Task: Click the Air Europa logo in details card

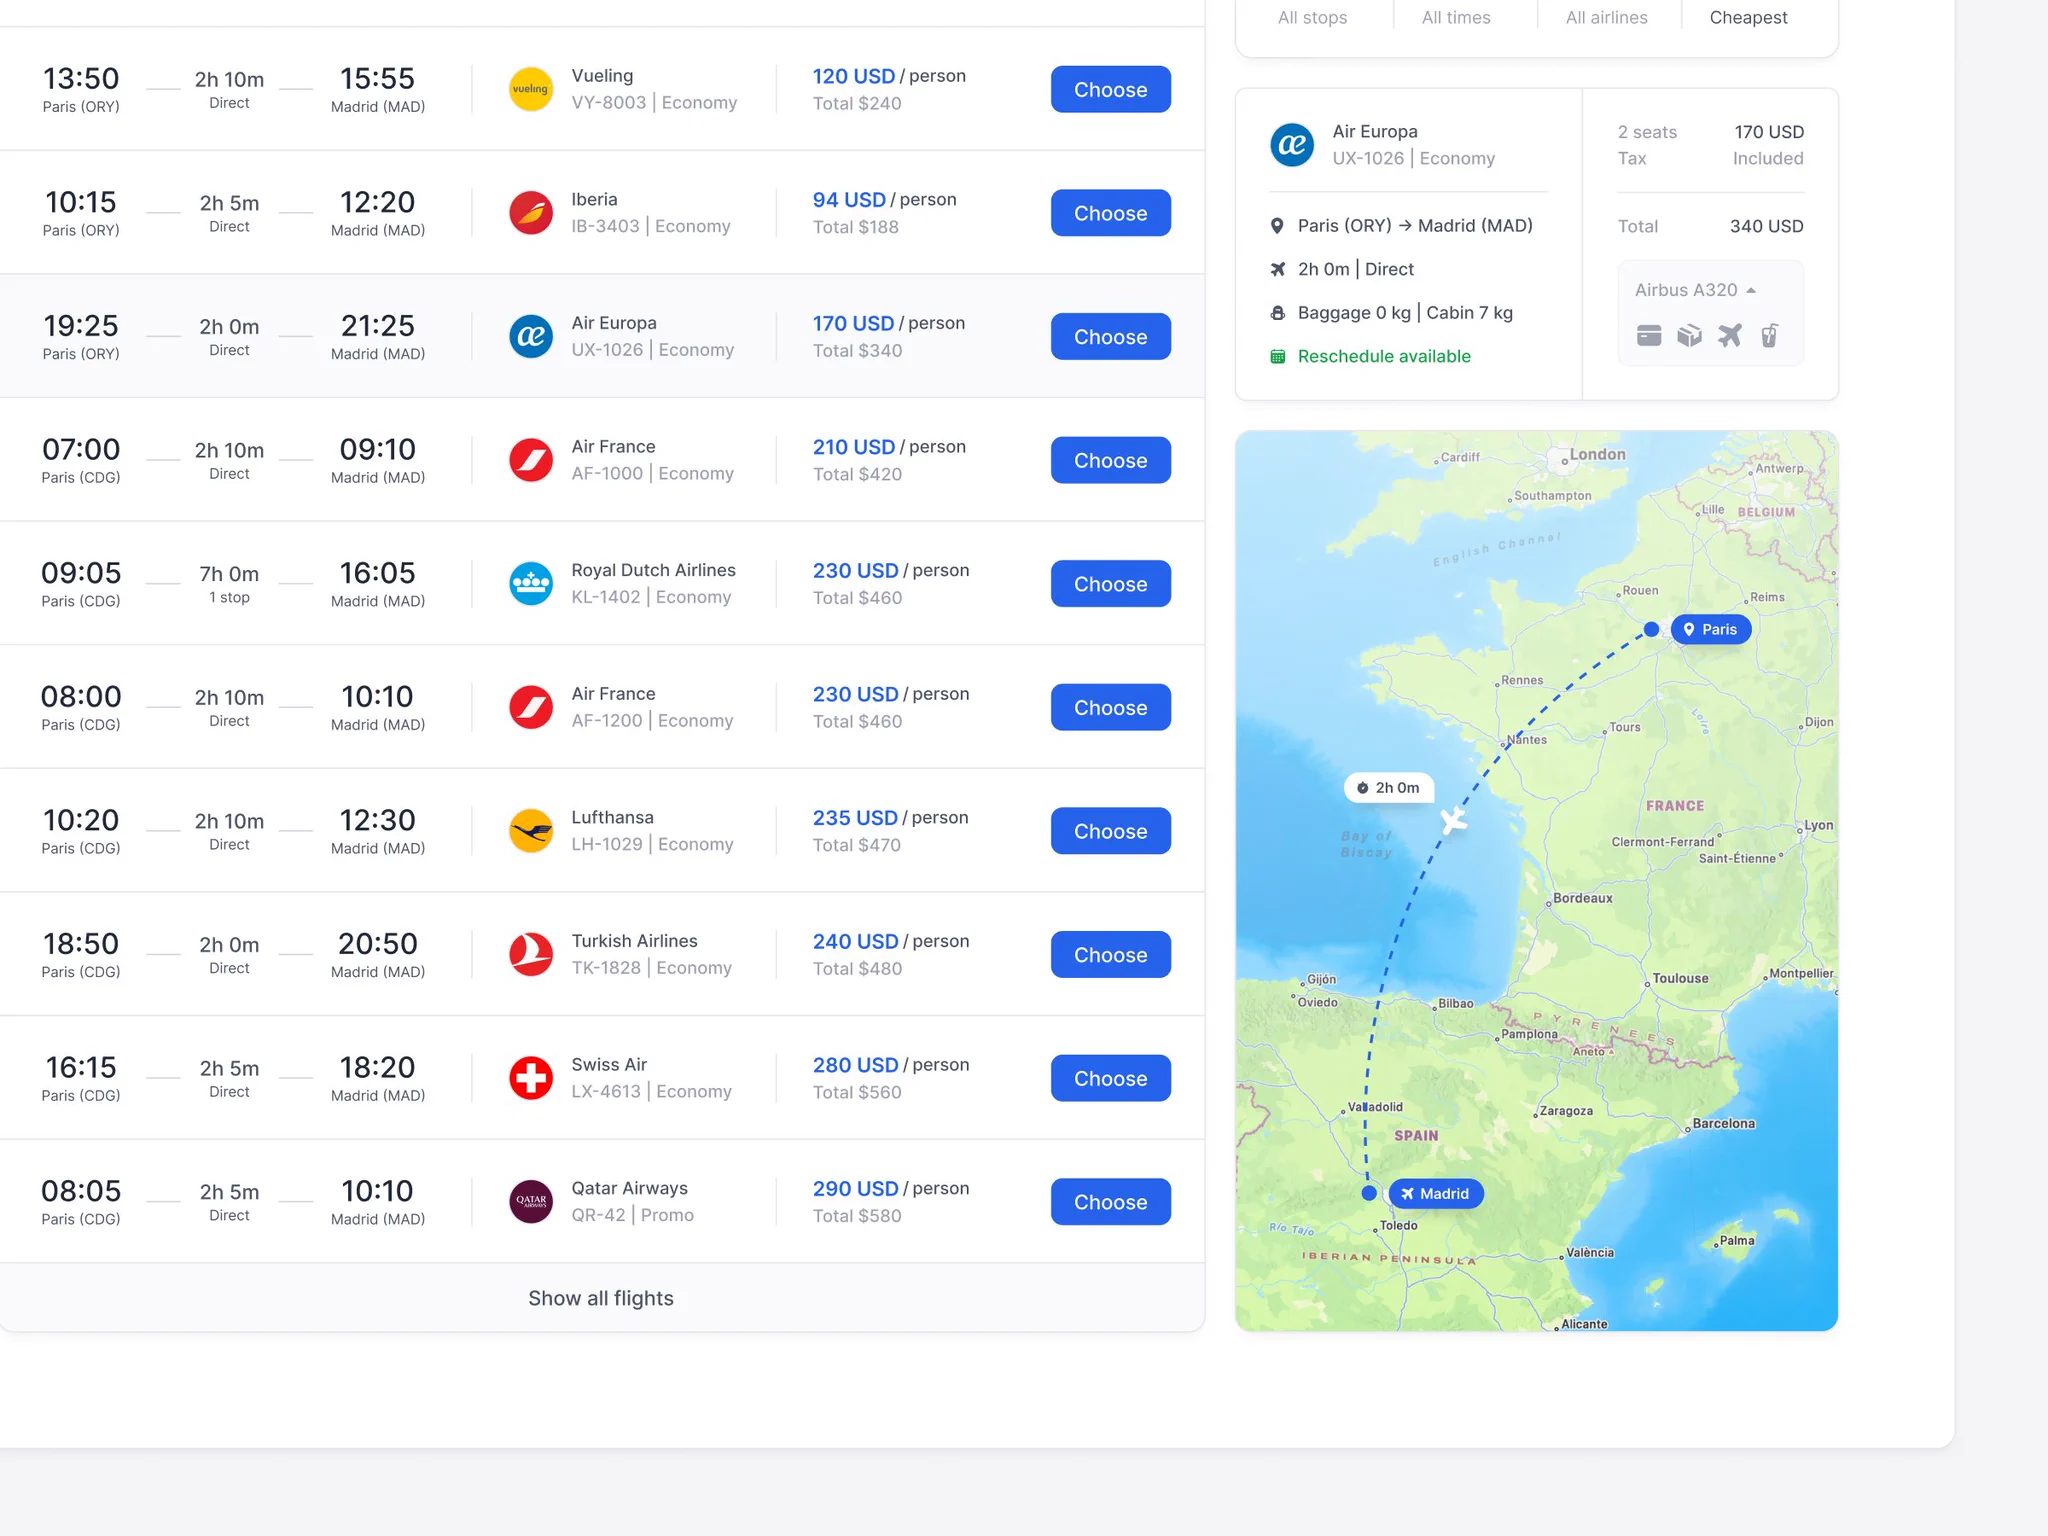Action: pos(1292,145)
